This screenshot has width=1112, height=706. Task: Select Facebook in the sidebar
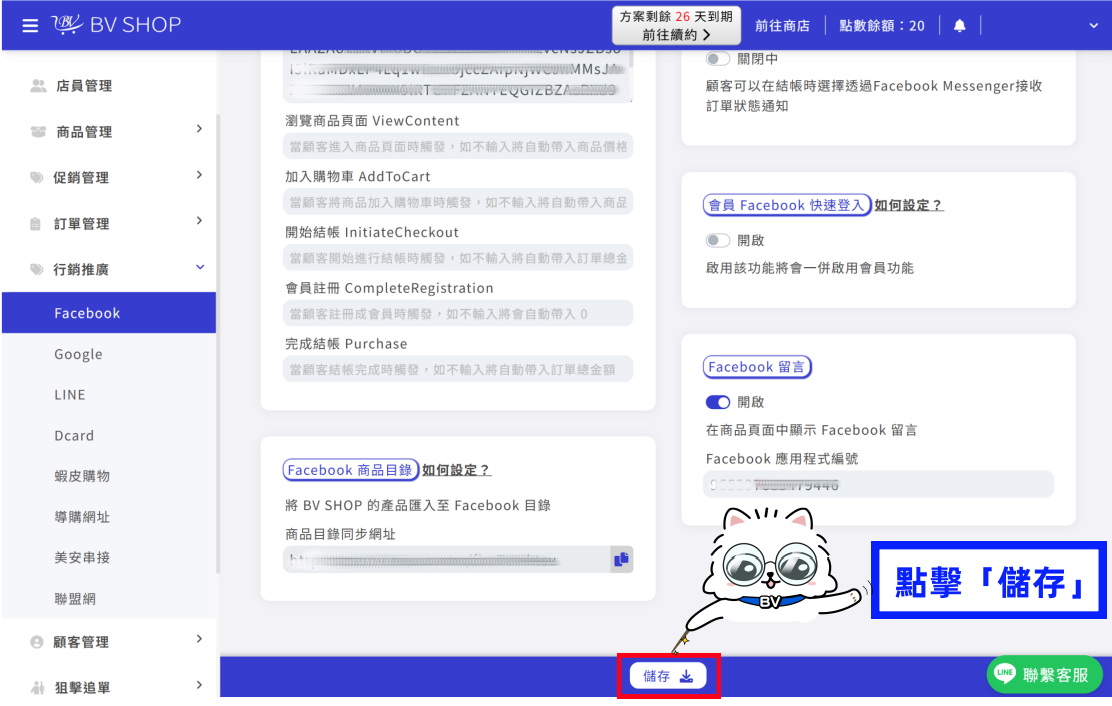coord(109,313)
